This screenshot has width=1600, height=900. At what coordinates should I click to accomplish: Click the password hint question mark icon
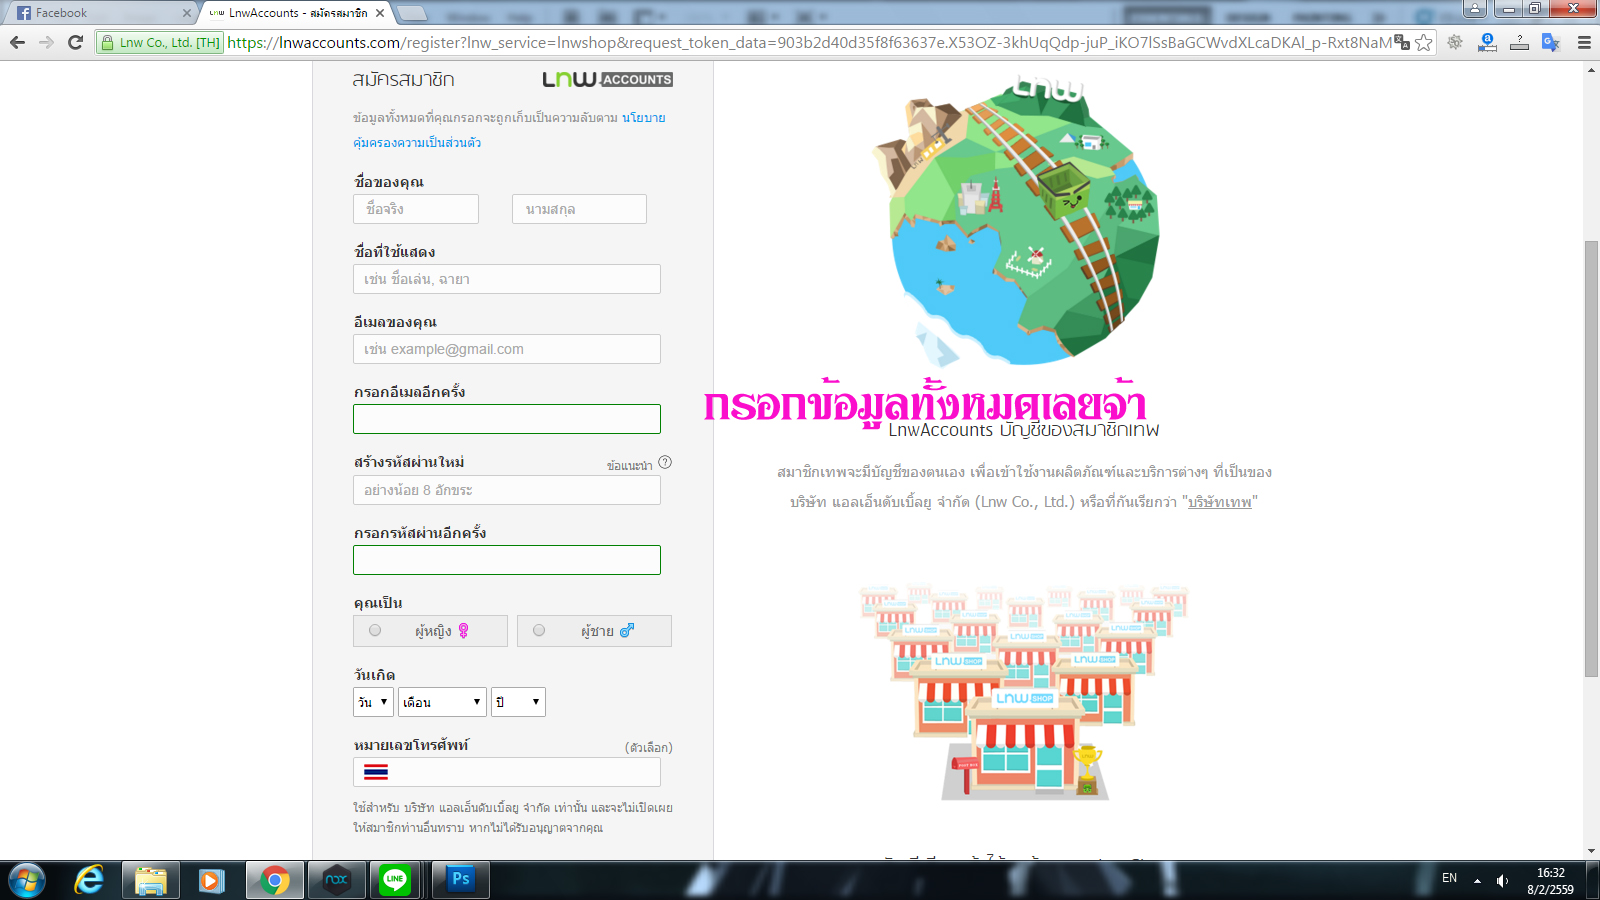pyautogui.click(x=665, y=462)
